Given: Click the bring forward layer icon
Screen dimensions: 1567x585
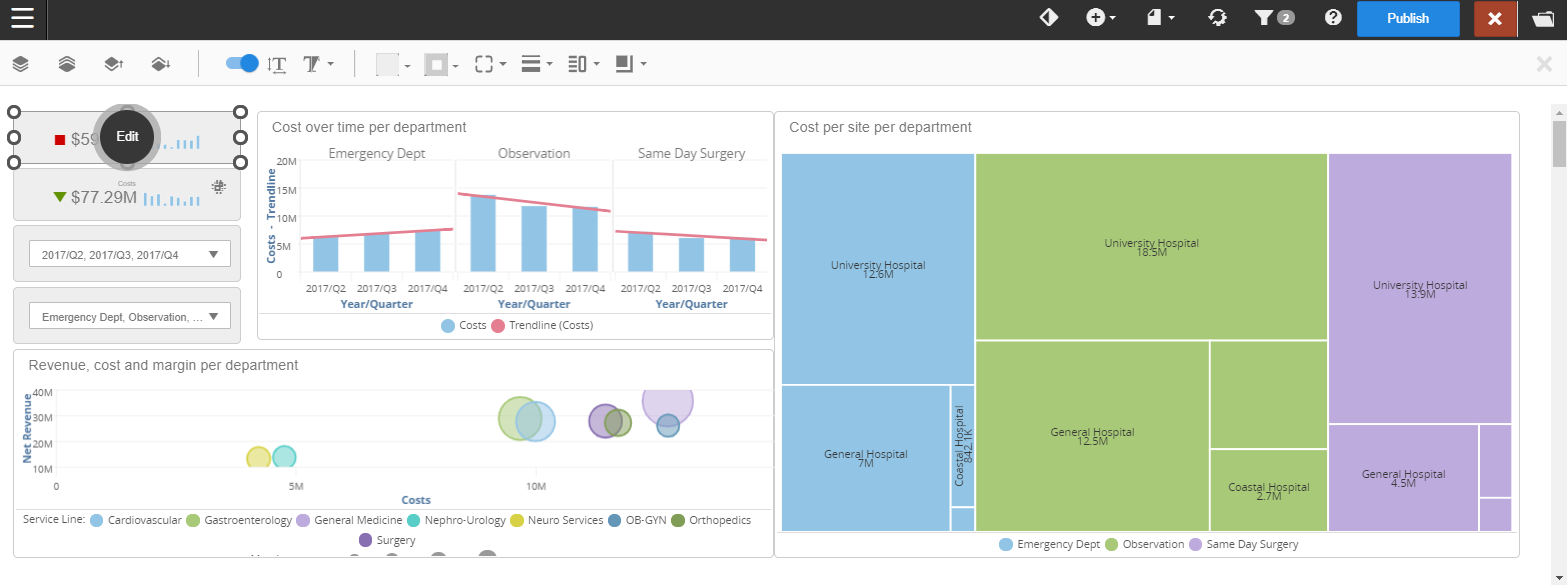Looking at the screenshot, I should (113, 64).
